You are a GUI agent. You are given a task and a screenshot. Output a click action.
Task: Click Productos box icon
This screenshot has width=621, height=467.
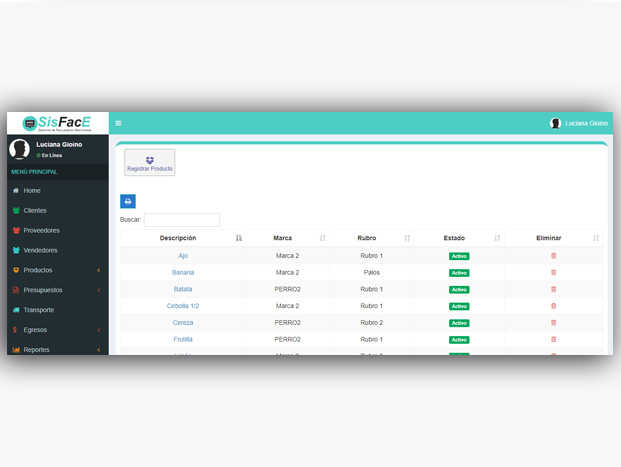[x=16, y=270]
